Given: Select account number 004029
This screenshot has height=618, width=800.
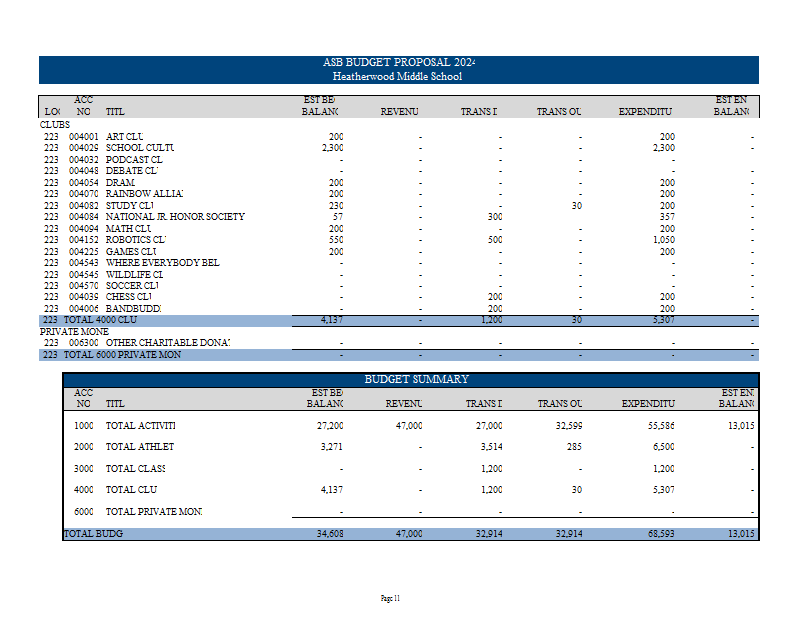Looking at the screenshot, I should [x=84, y=147].
